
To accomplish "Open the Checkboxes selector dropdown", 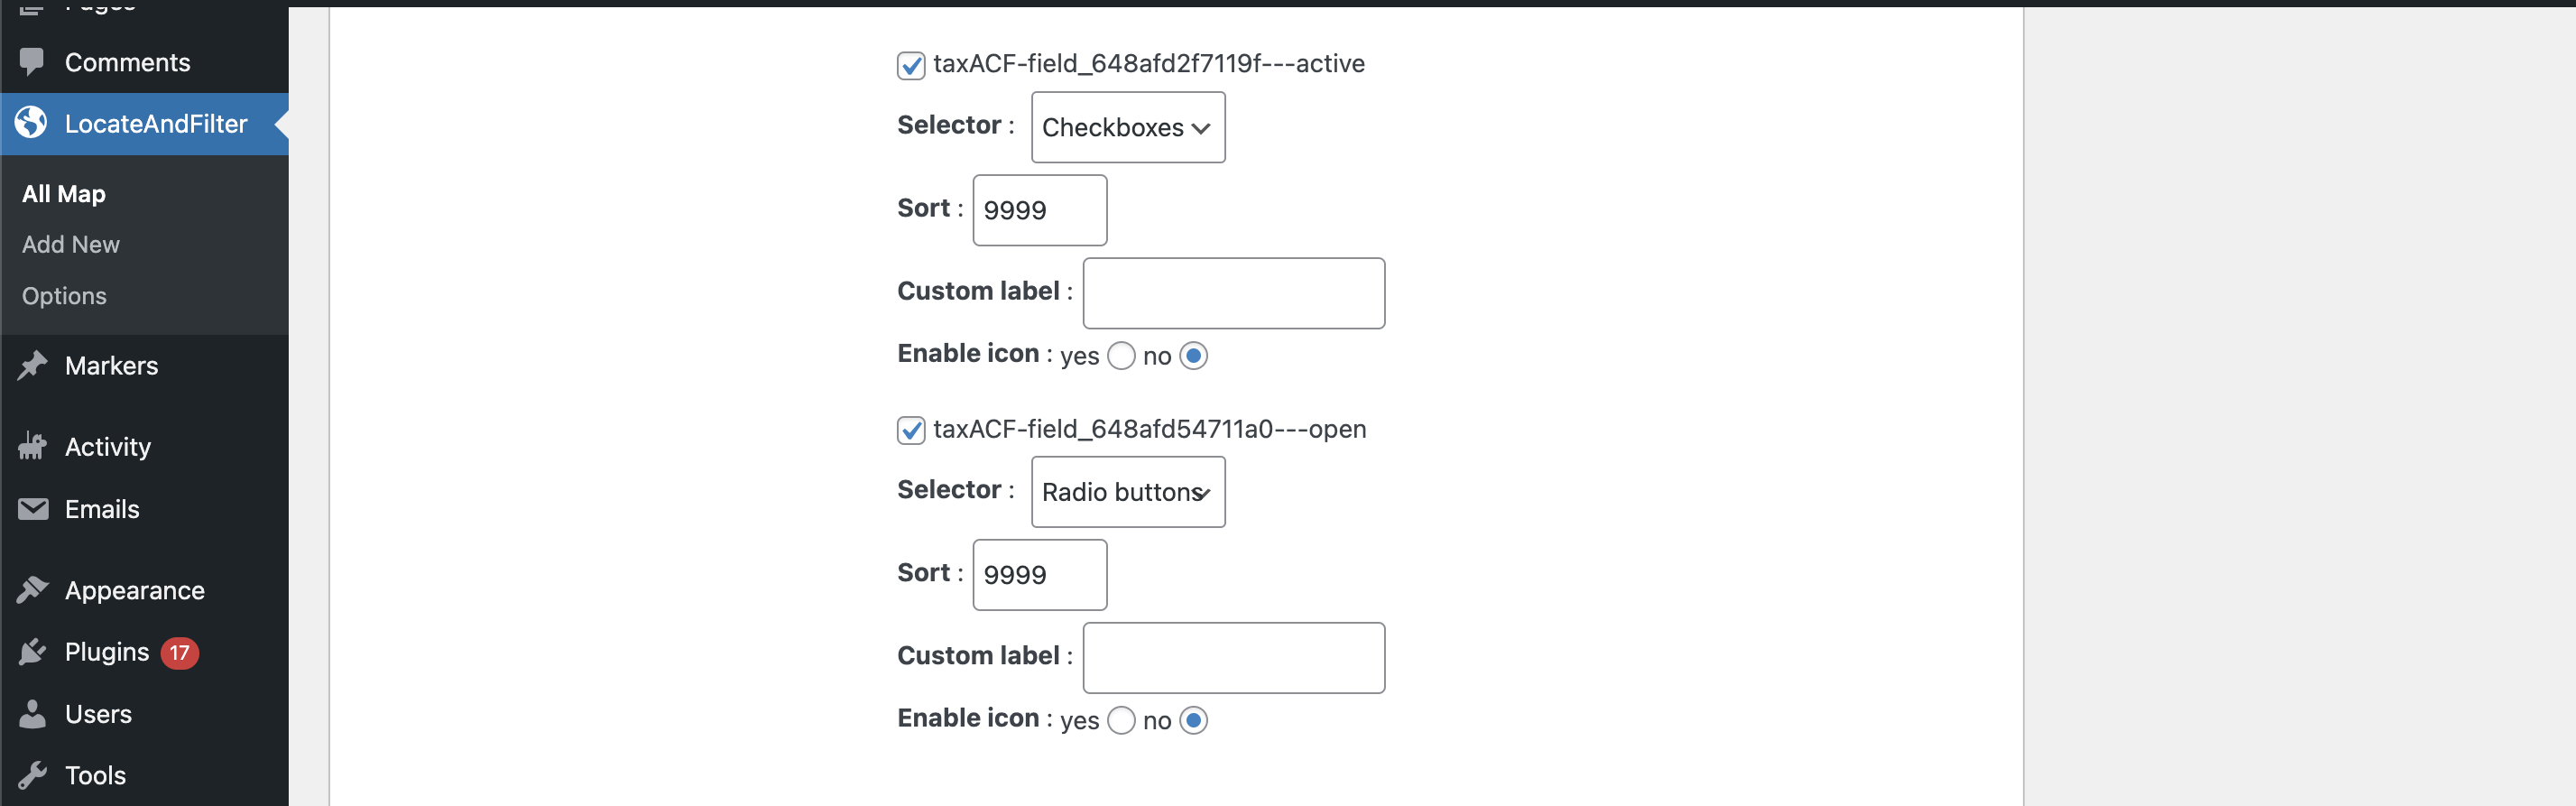I will pos(1127,127).
